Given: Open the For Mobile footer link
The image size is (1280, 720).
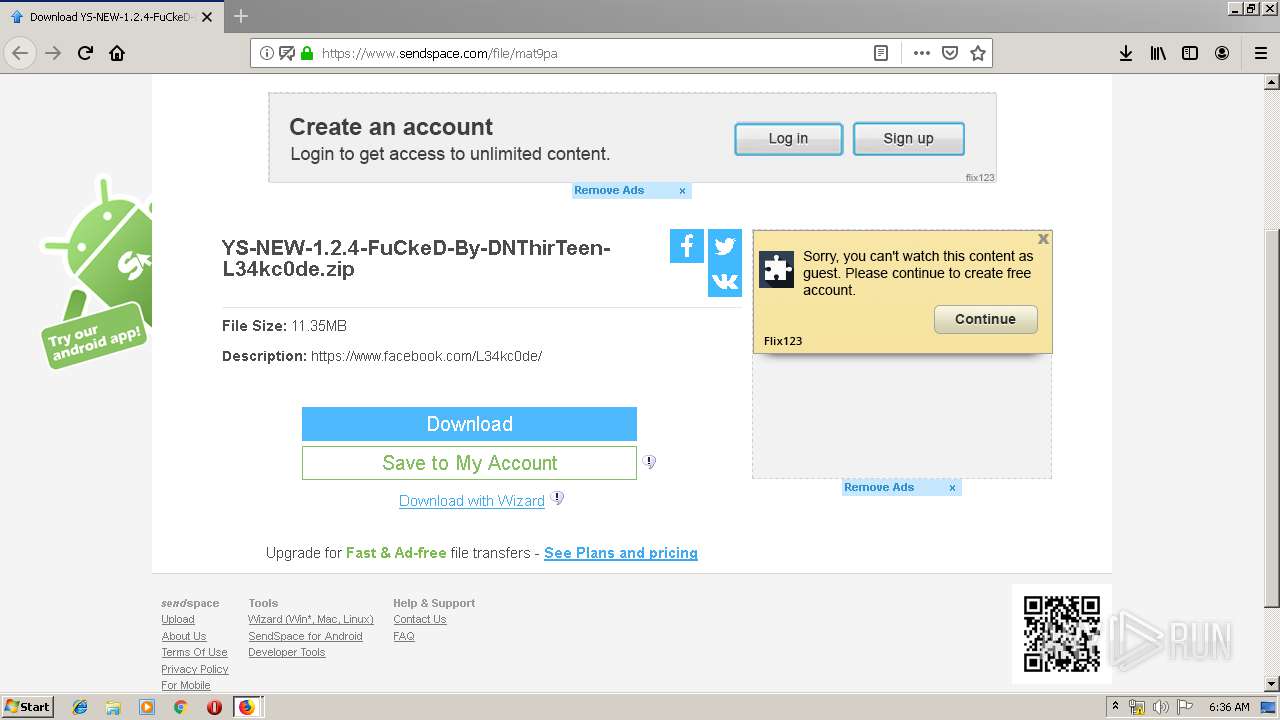Looking at the screenshot, I should tap(186, 685).
